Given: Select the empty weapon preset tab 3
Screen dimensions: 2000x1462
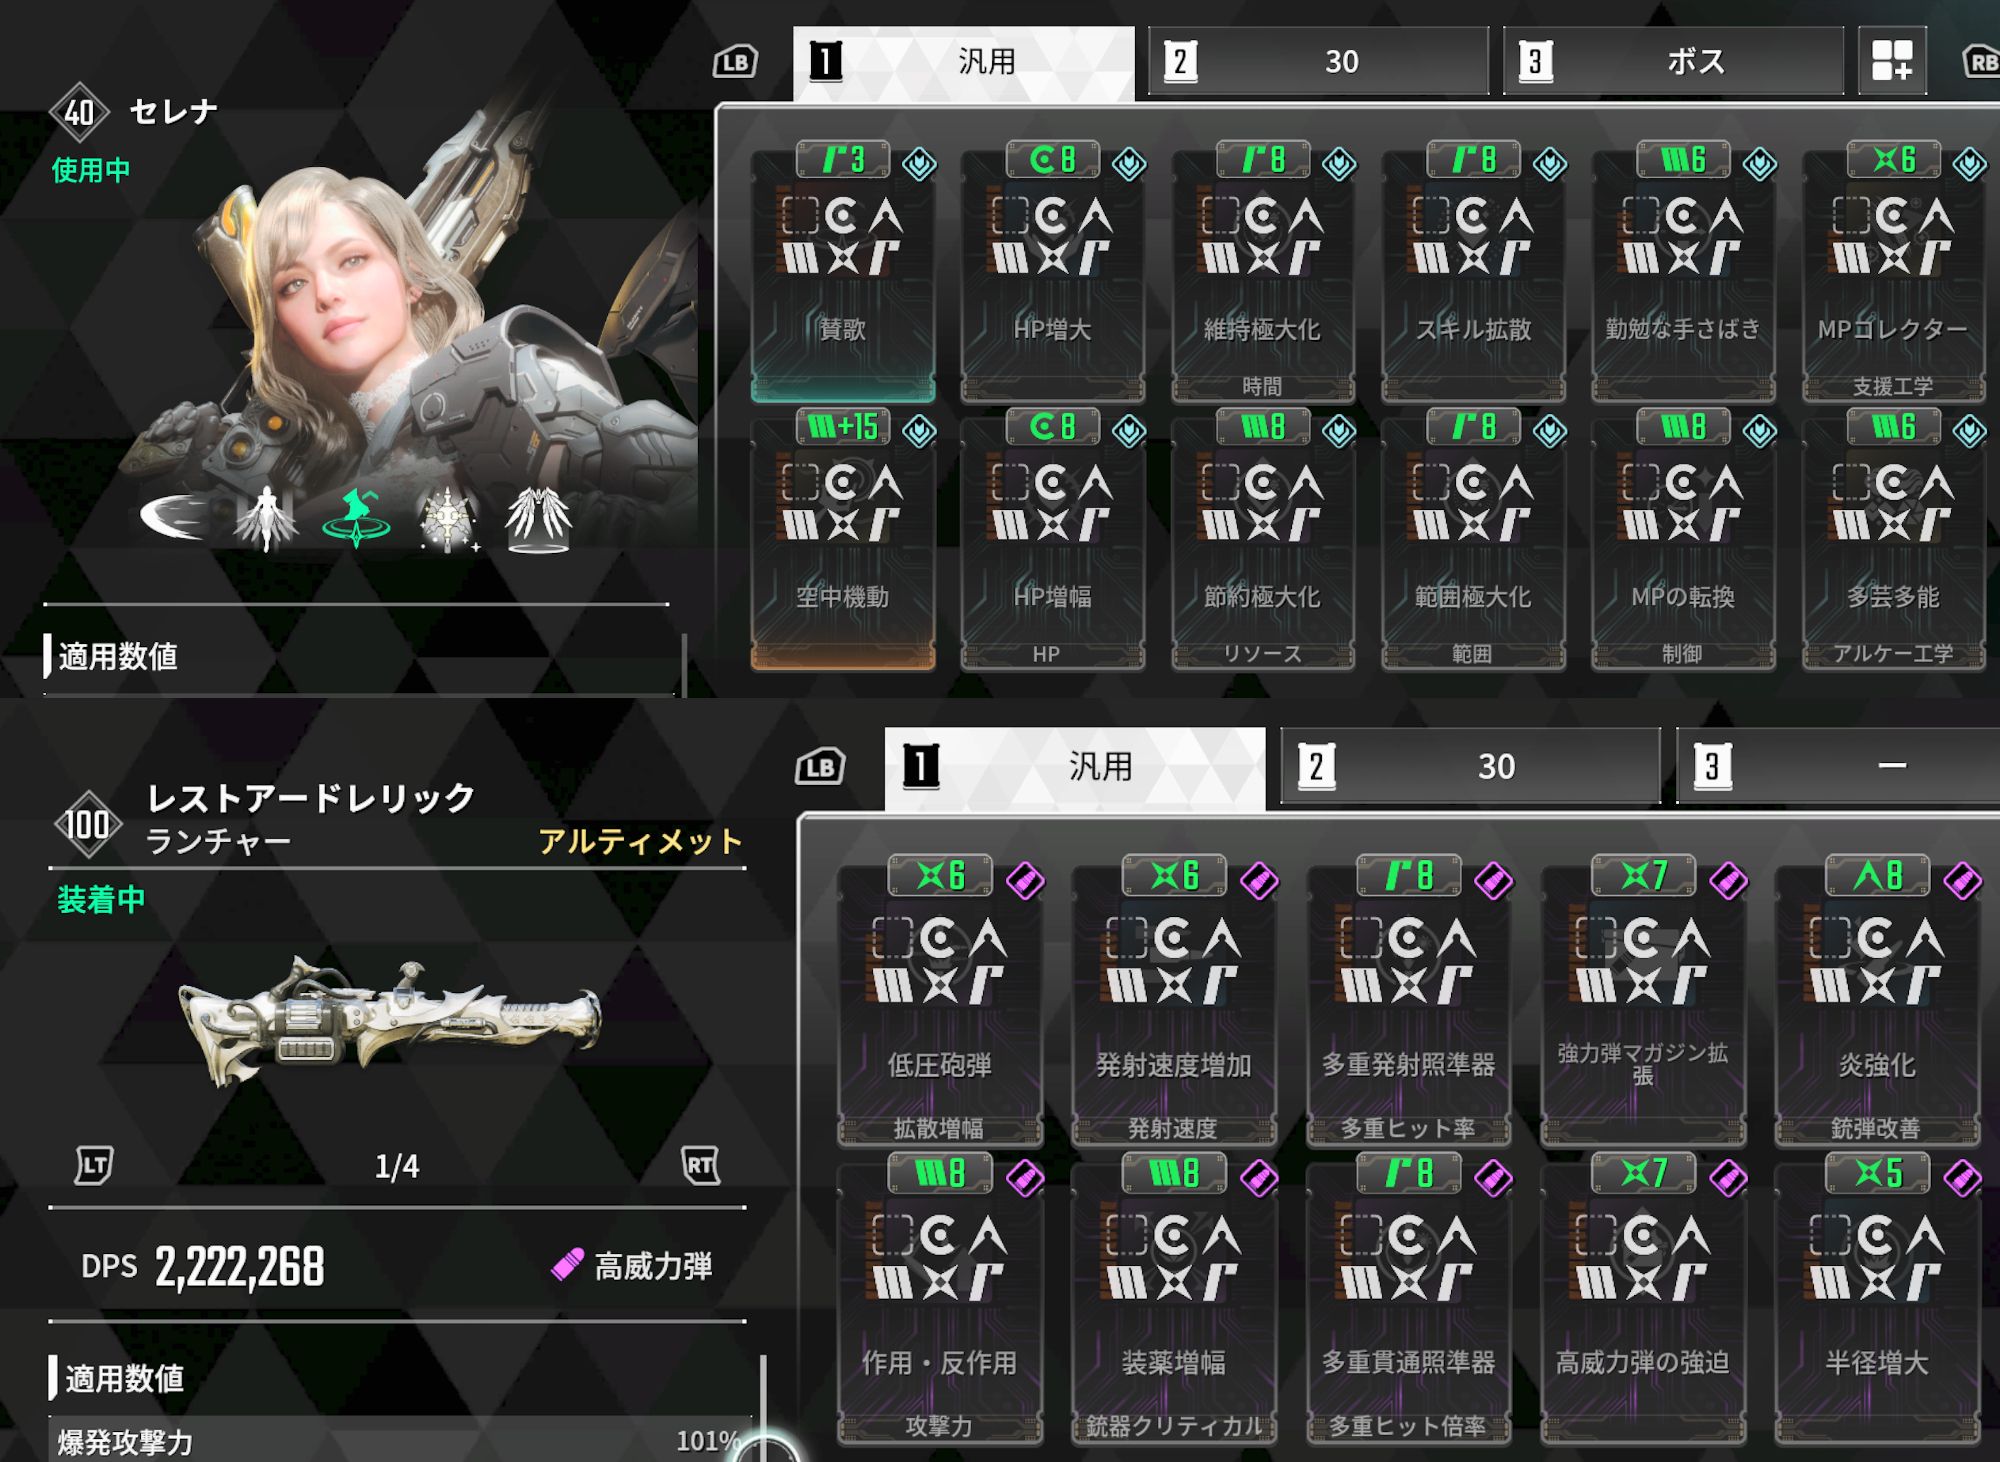Looking at the screenshot, I should 1838,766.
